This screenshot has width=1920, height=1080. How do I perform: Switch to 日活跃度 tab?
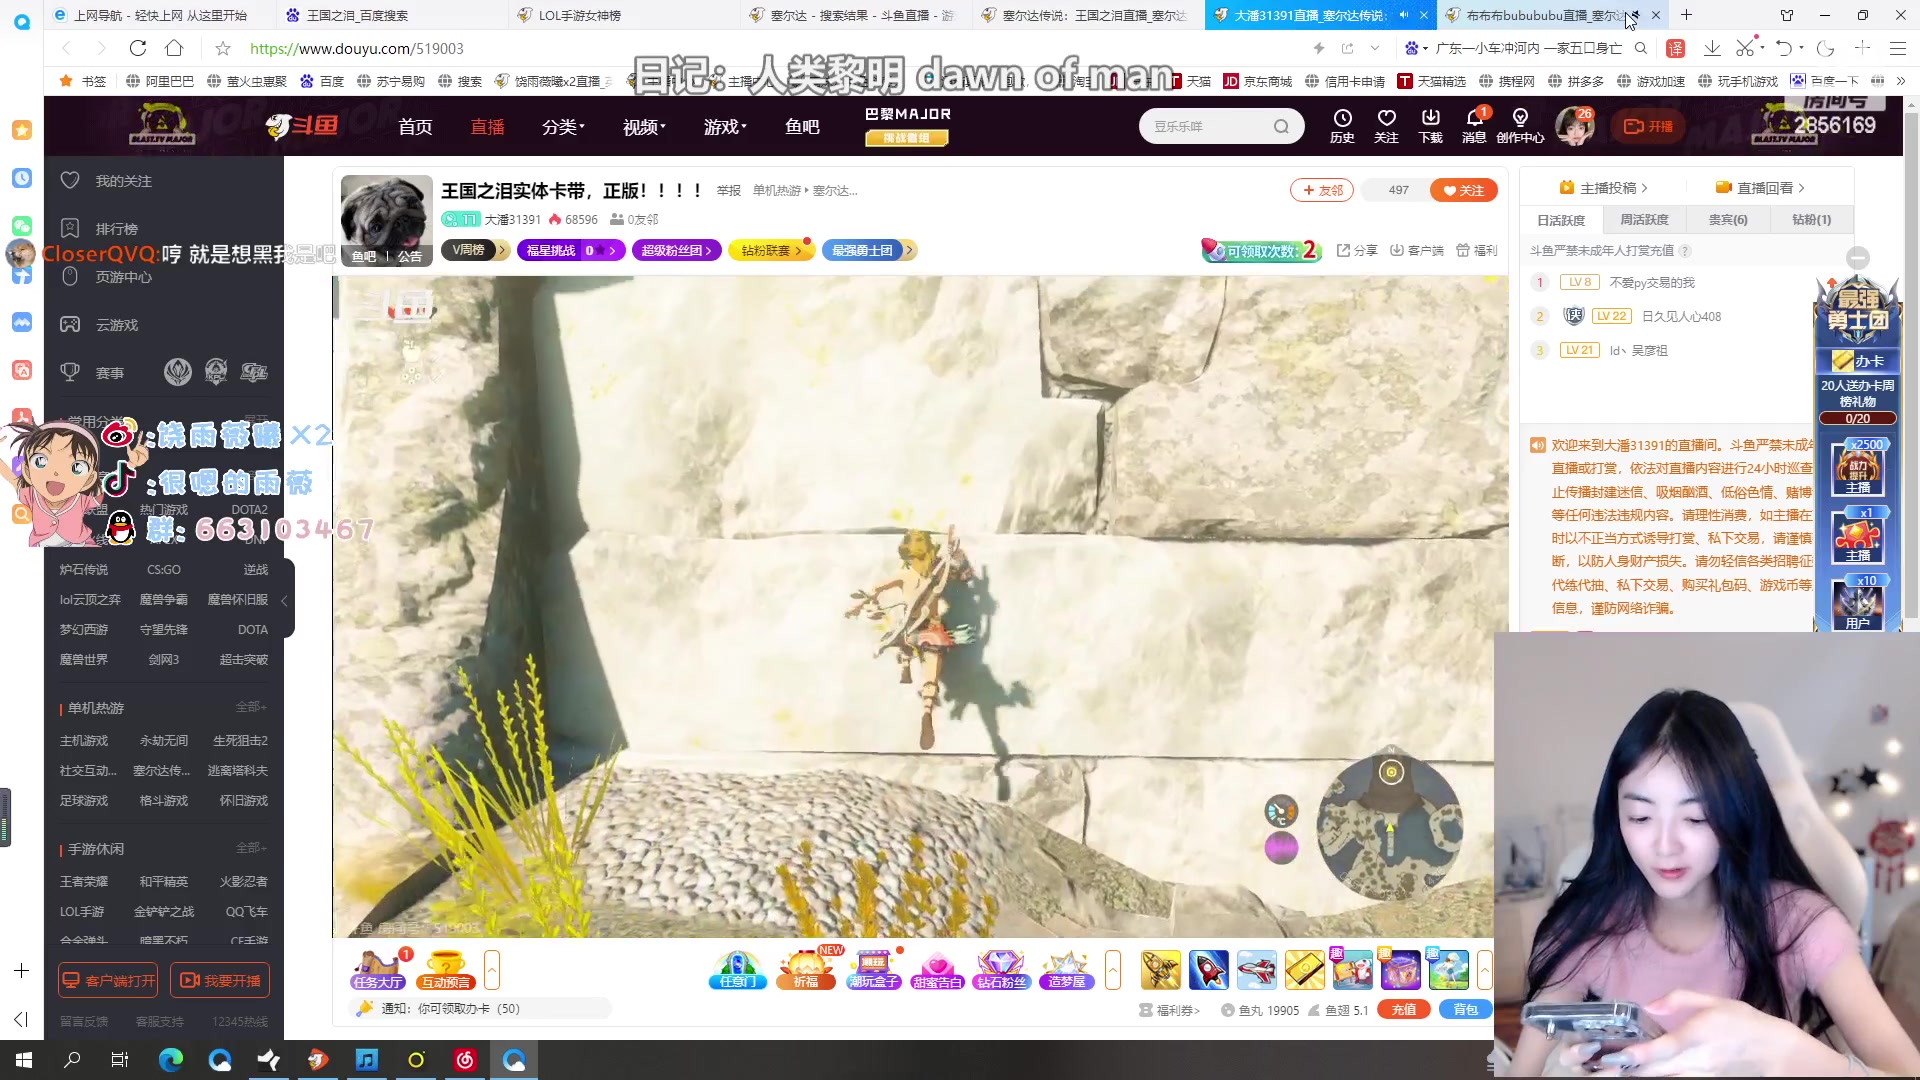click(x=1561, y=220)
